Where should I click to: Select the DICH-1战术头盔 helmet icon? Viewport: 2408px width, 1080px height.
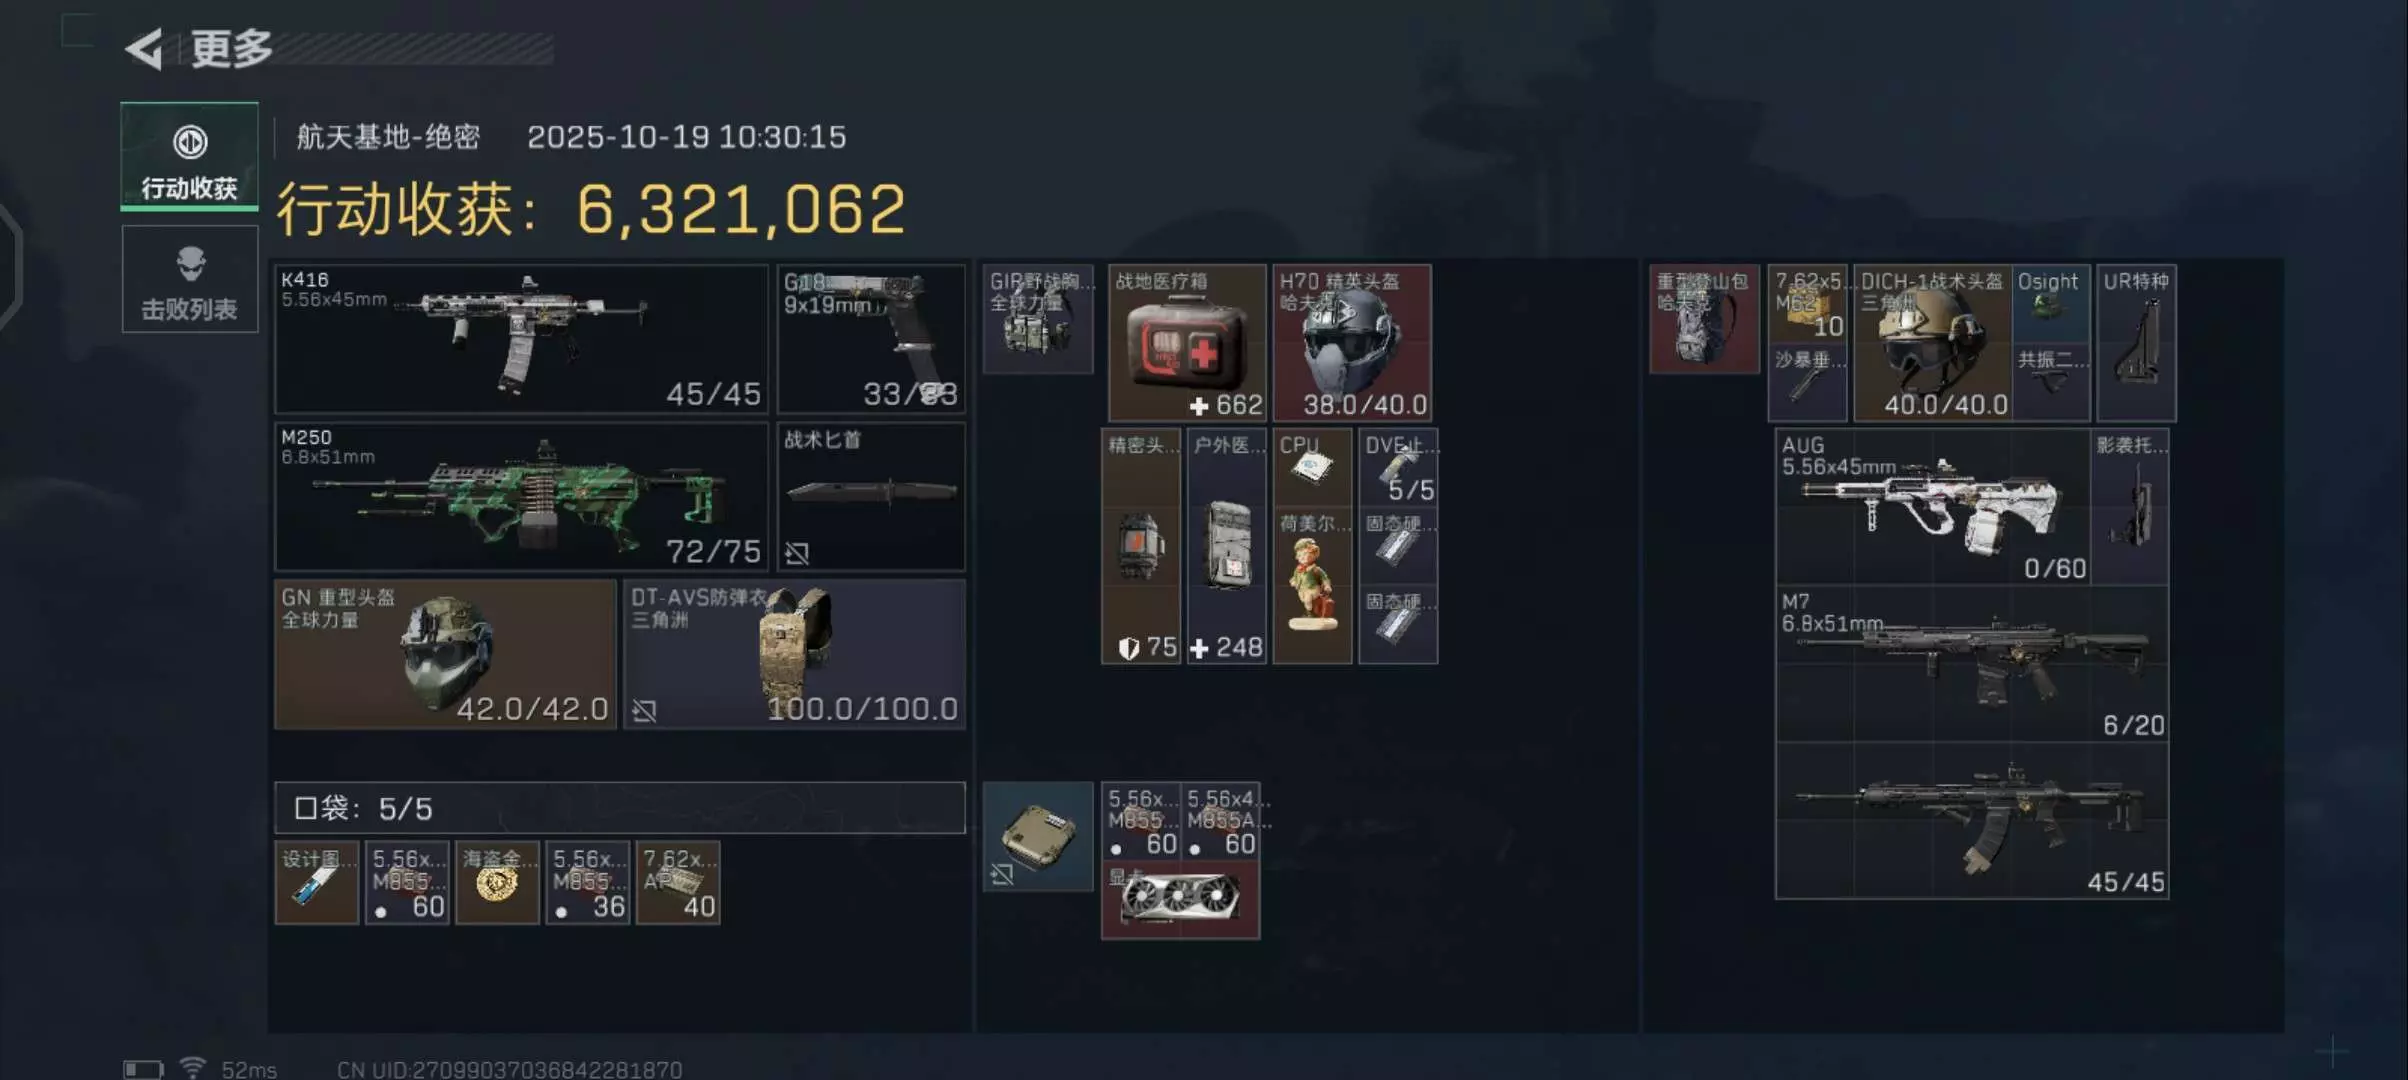[x=1932, y=343]
